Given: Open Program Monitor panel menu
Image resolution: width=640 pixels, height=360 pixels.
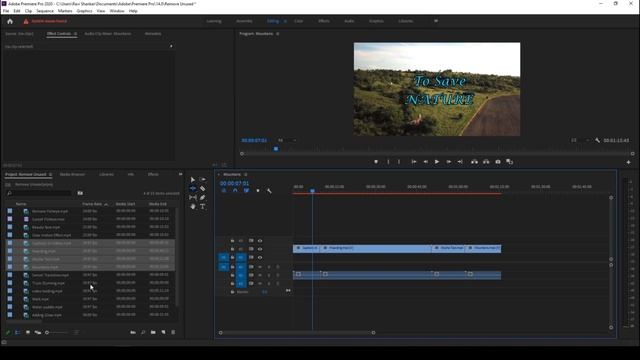Looking at the screenshot, I should [278, 34].
